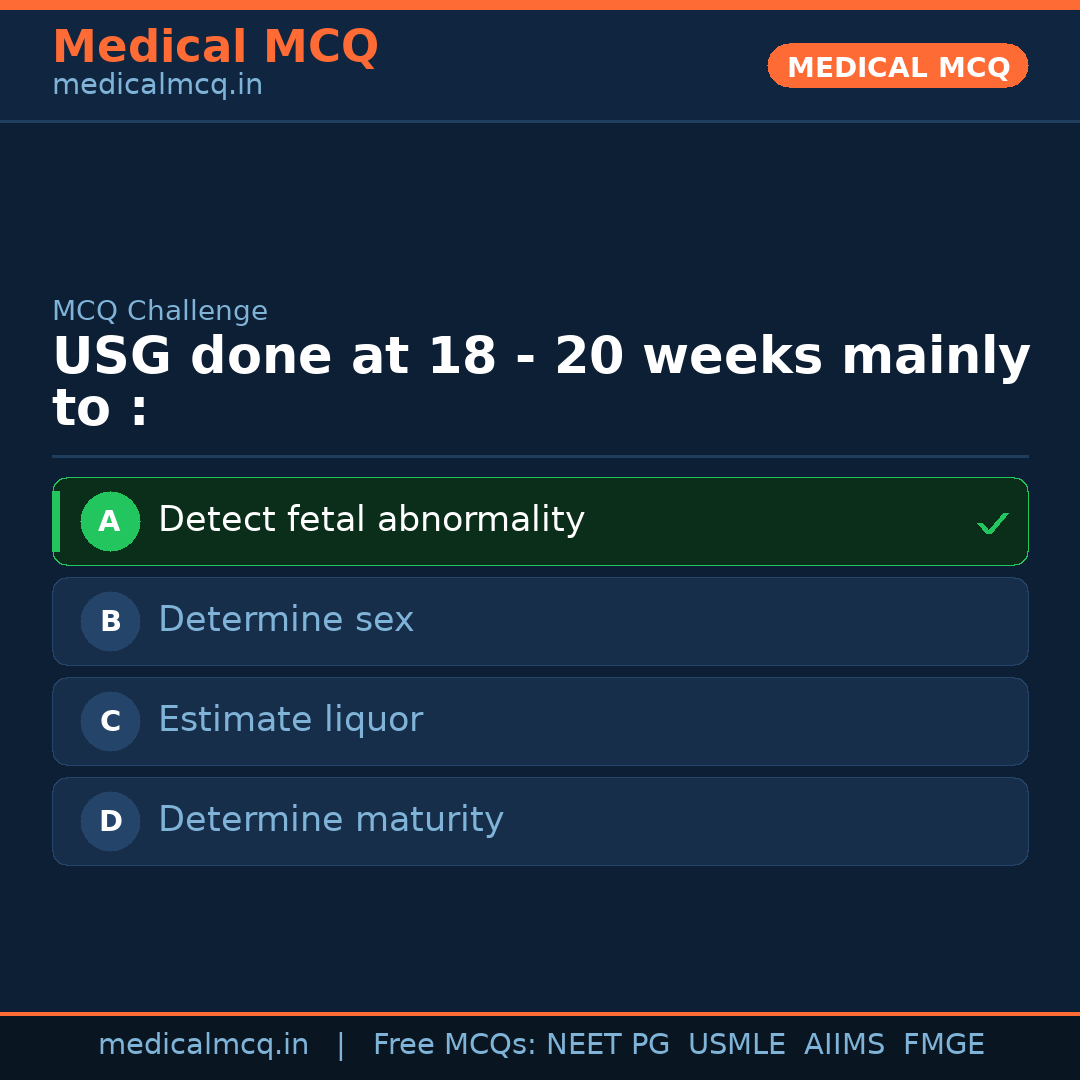Click the Medical MCQ site logo text
1080x1080 pixels.
point(215,47)
